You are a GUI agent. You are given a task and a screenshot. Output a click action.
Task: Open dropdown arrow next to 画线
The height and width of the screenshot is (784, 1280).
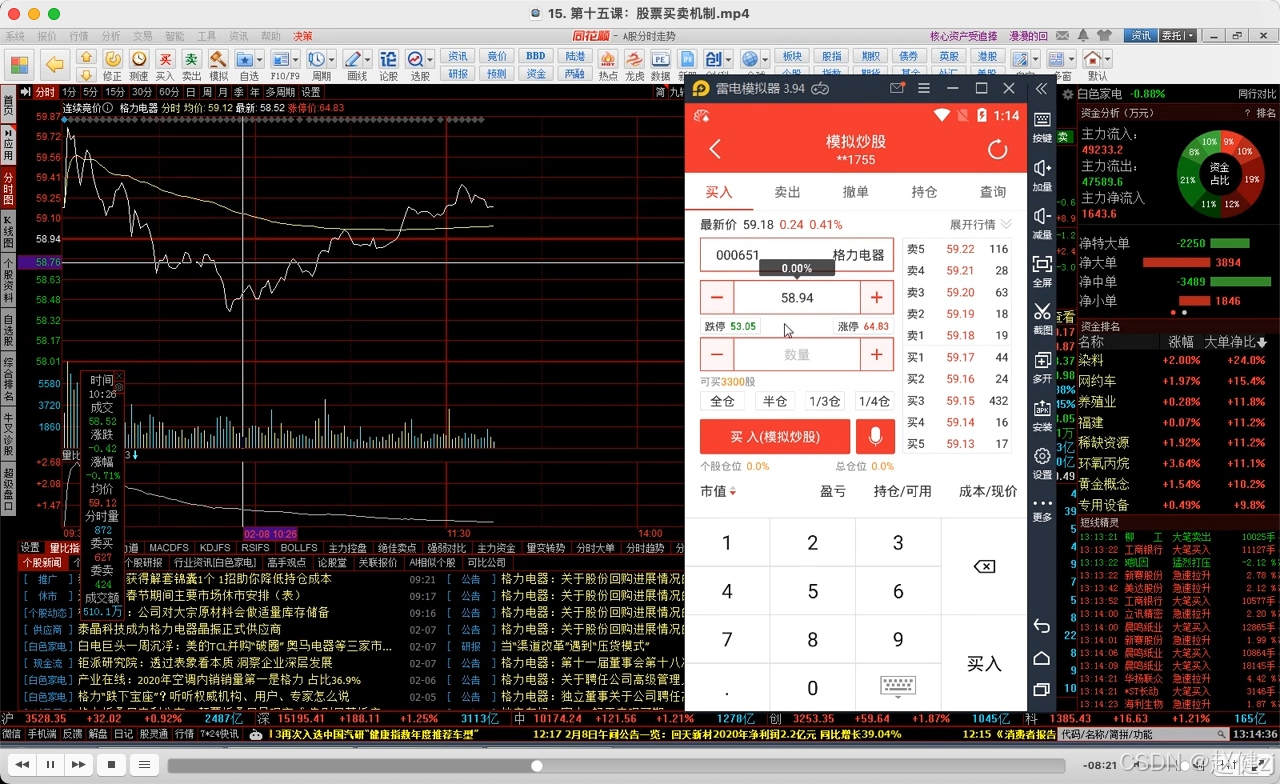(x=368, y=59)
